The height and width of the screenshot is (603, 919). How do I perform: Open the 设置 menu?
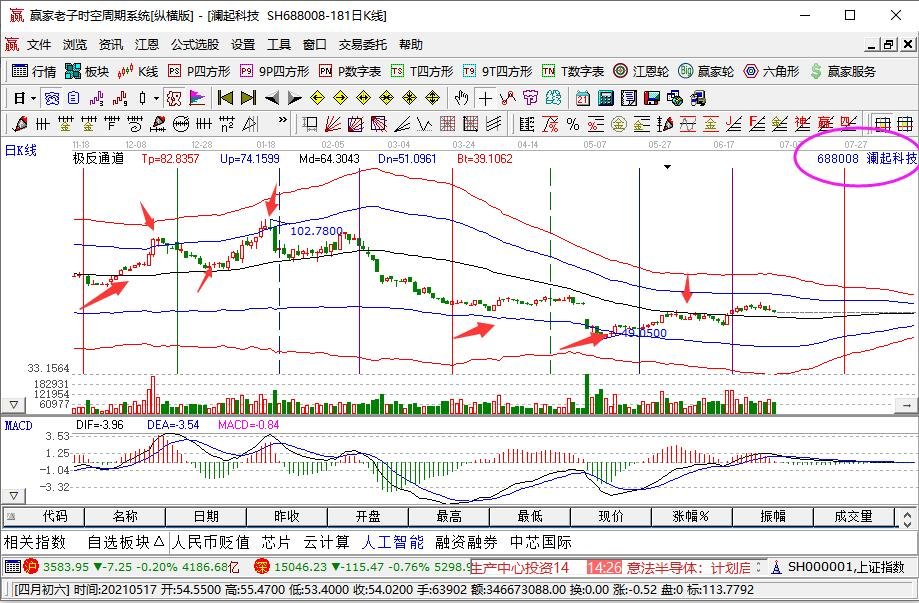243,45
